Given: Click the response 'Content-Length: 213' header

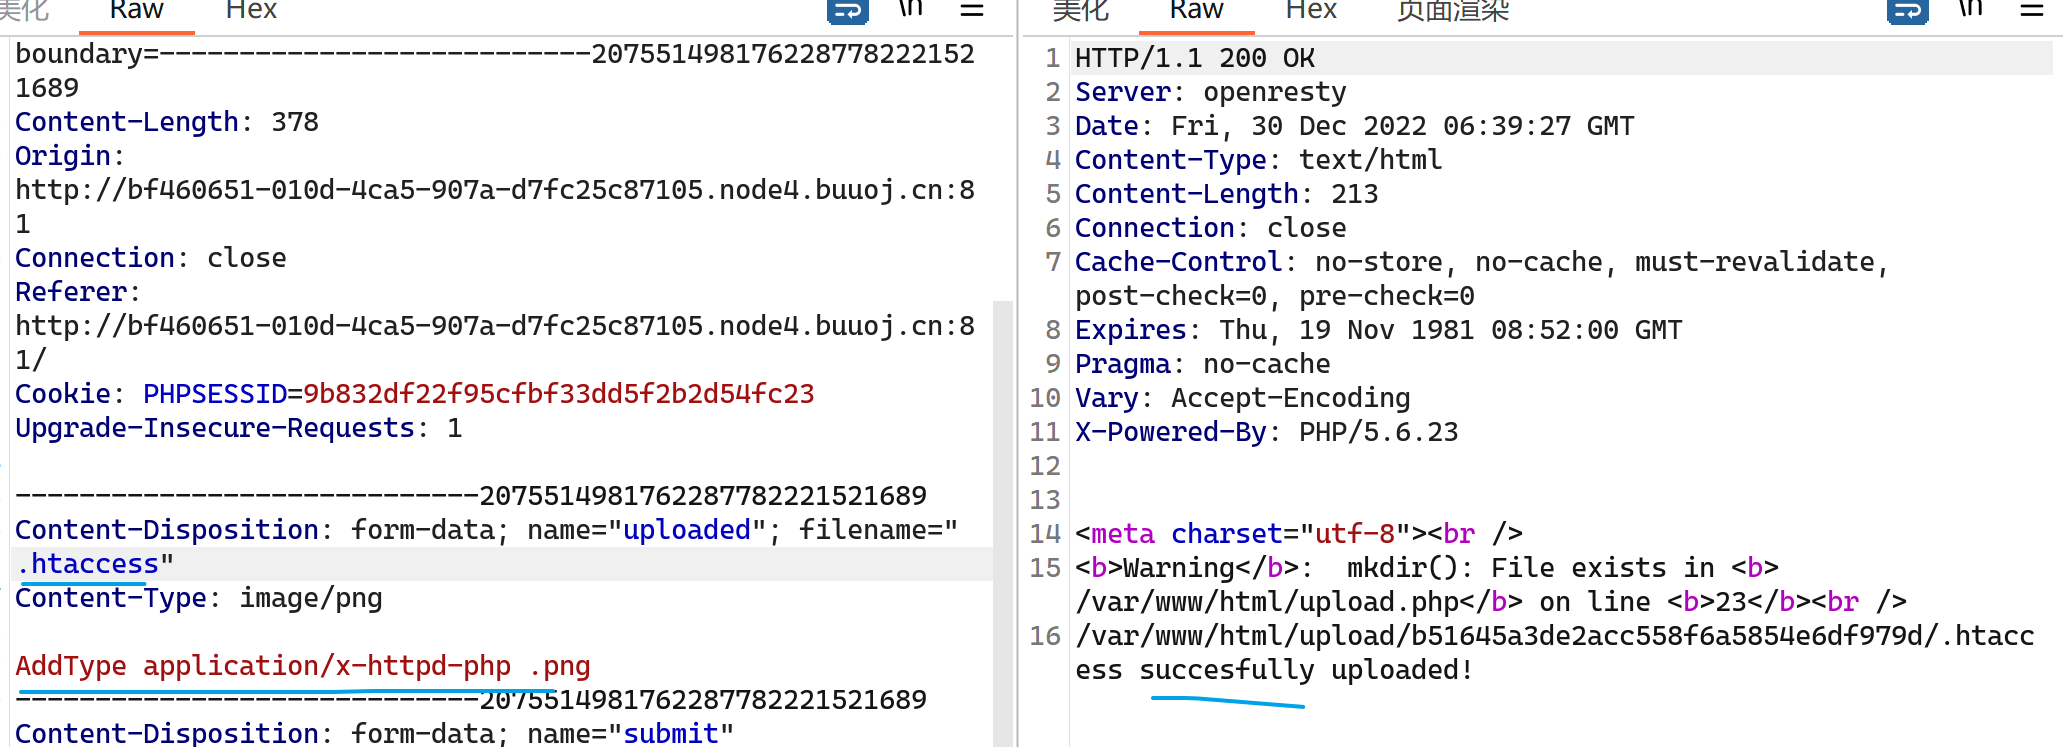Looking at the screenshot, I should pyautogui.click(x=1227, y=194).
